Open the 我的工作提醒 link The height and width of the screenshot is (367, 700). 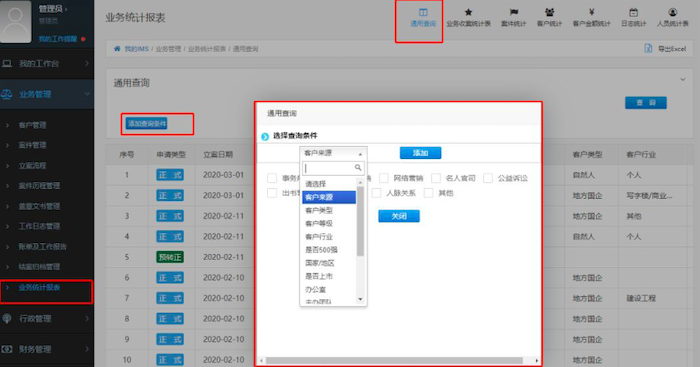(58, 39)
